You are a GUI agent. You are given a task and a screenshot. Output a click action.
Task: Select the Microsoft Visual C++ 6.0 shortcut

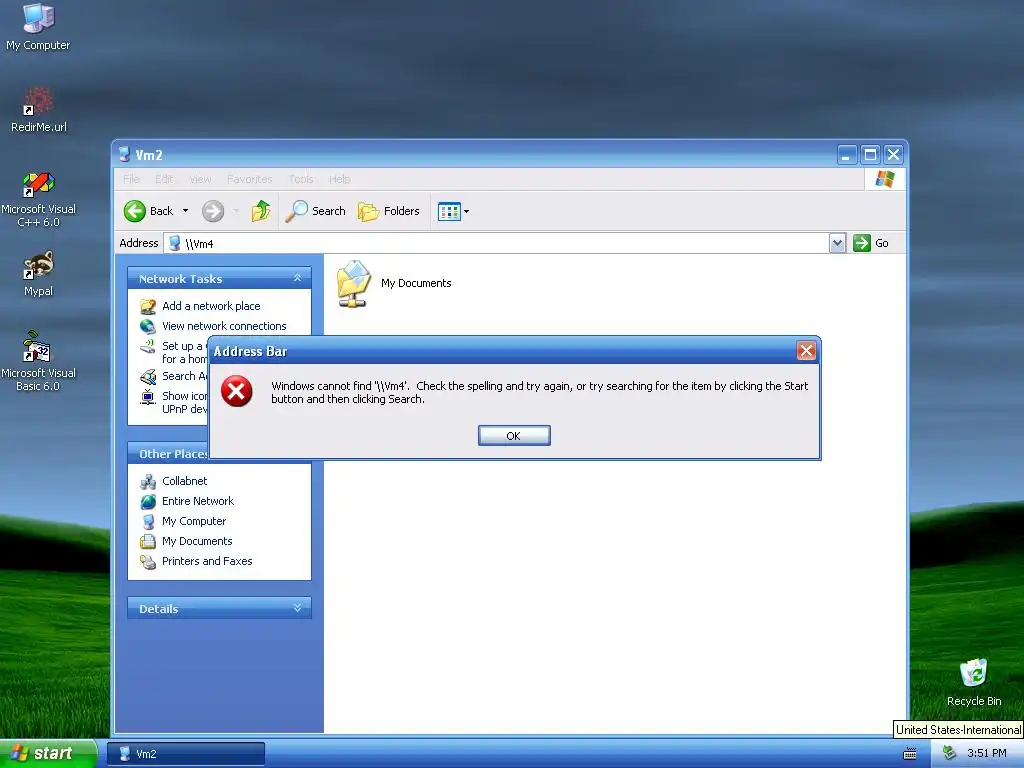tap(39, 199)
